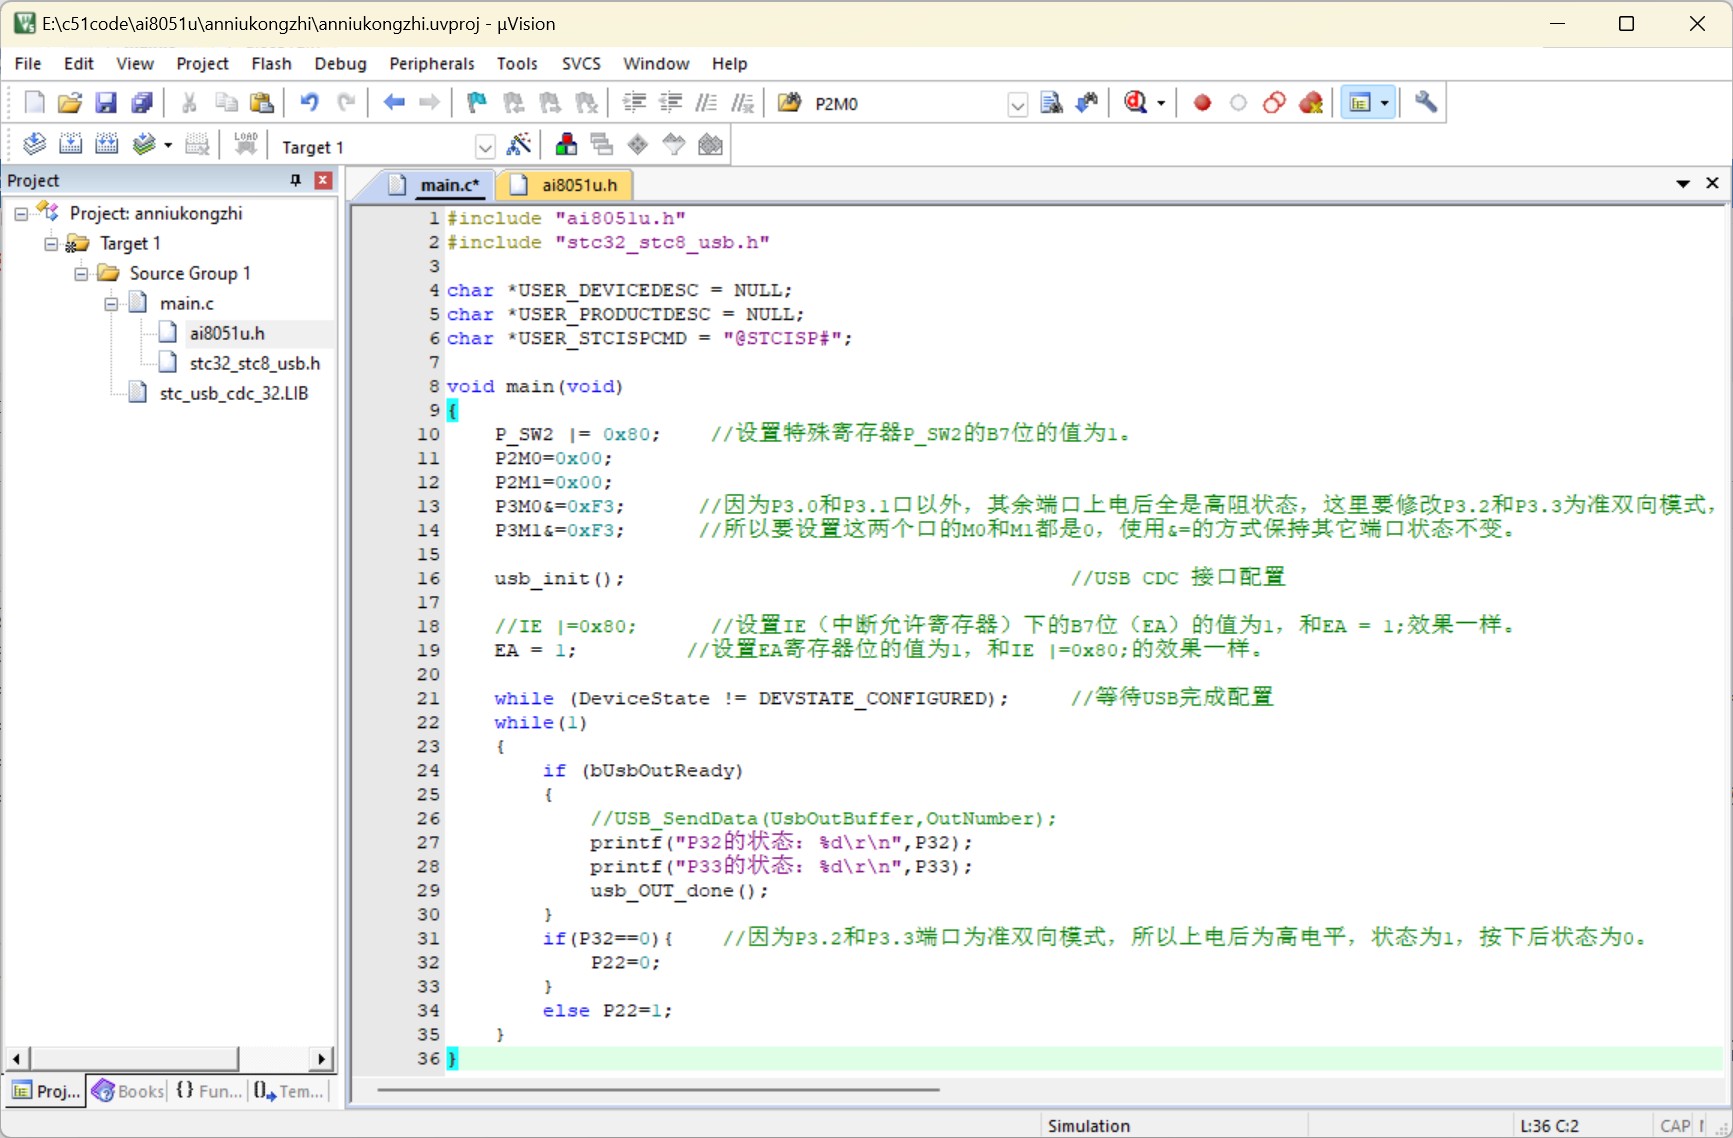Insert breakpoint red dot icon
Screen dimensions: 1733x1138
tap(1202, 103)
